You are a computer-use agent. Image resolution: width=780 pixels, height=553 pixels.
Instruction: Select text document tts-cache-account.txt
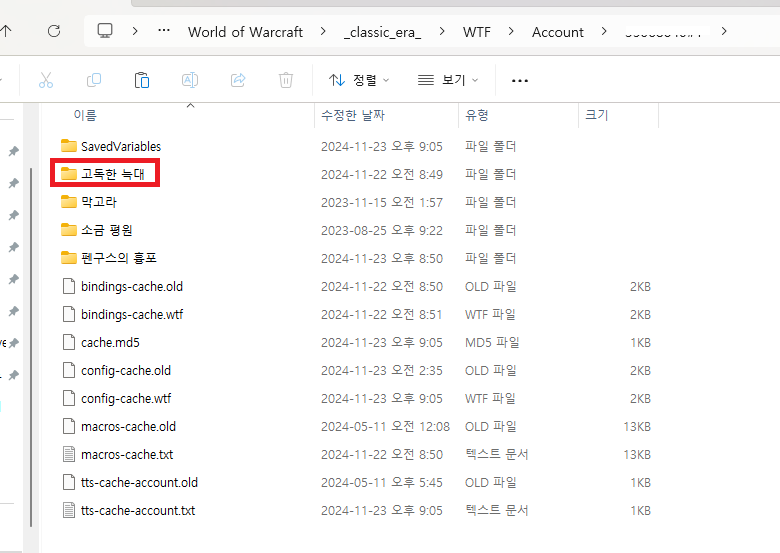click(128, 510)
